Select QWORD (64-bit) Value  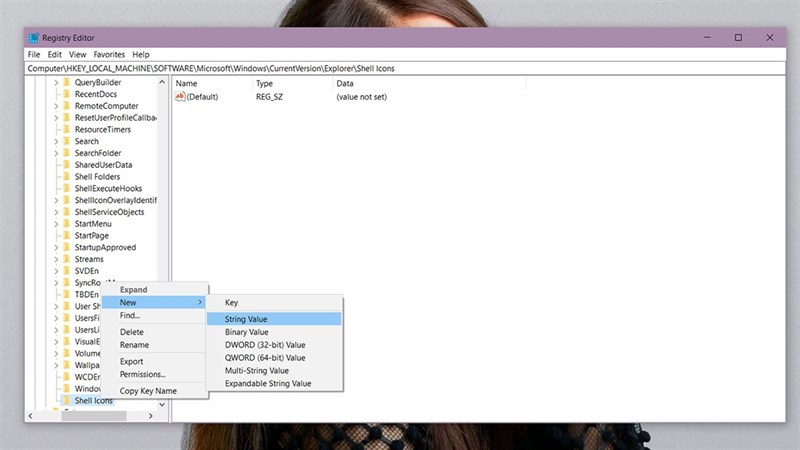pyautogui.click(x=274, y=358)
